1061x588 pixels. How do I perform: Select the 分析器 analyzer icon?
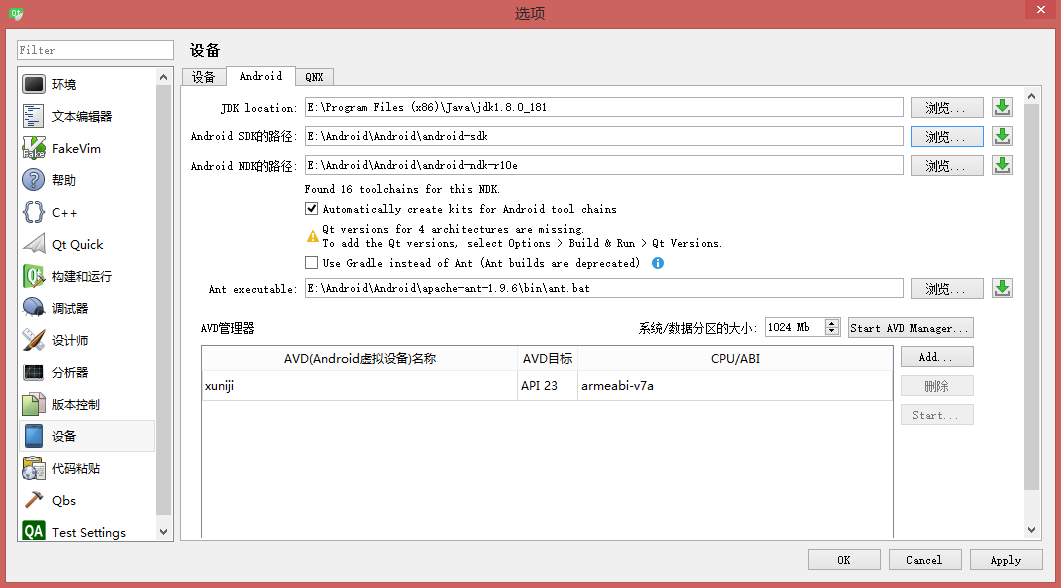(x=34, y=372)
